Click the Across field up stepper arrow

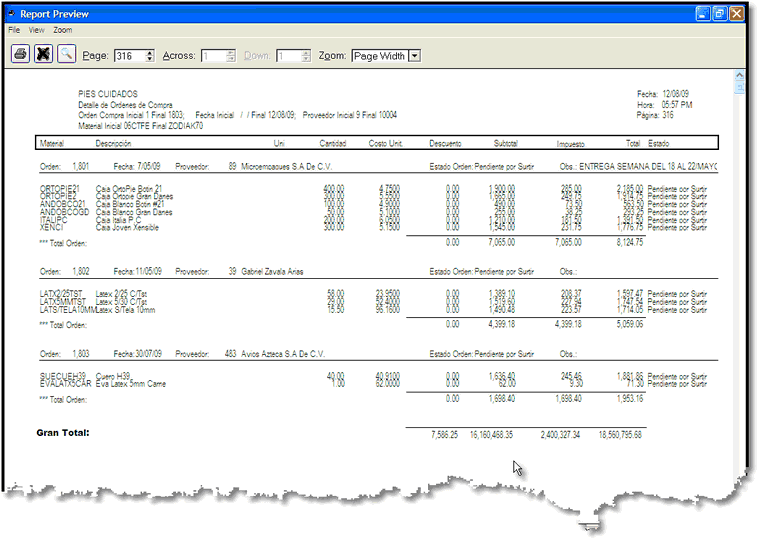(x=231, y=53)
